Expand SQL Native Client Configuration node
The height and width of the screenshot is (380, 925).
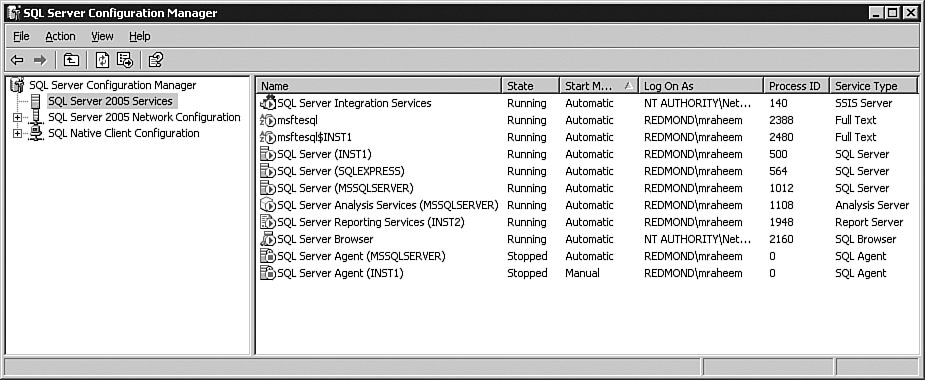17,134
